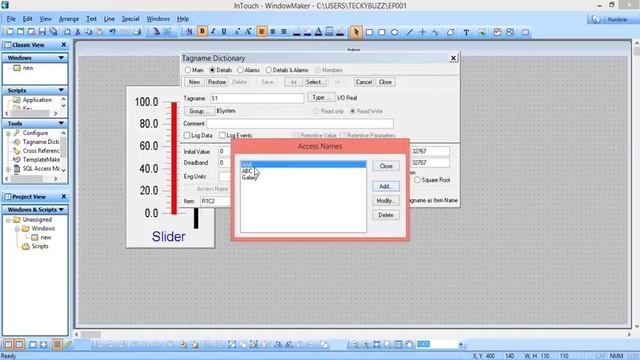Click the text color A icon

click(x=318, y=31)
